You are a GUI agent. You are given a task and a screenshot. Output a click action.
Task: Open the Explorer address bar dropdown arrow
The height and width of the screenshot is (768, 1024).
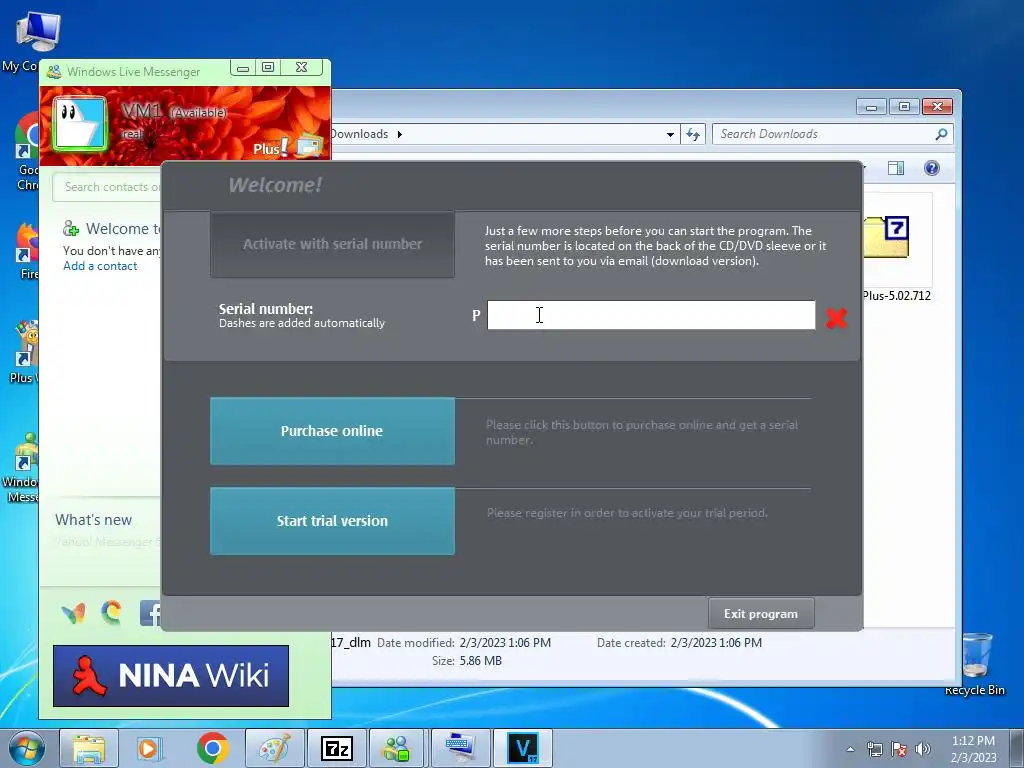click(x=670, y=135)
